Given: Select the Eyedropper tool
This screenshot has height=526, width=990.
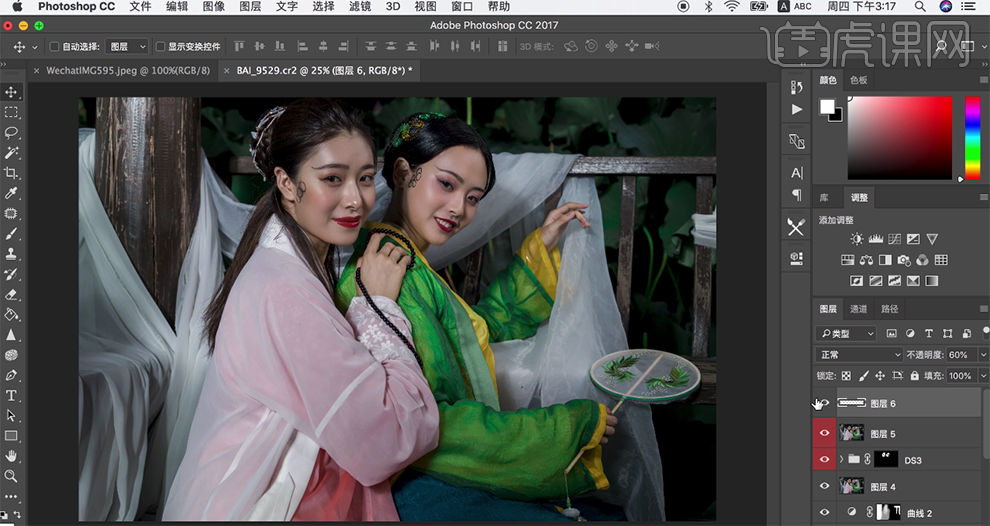Looking at the screenshot, I should point(11,193).
